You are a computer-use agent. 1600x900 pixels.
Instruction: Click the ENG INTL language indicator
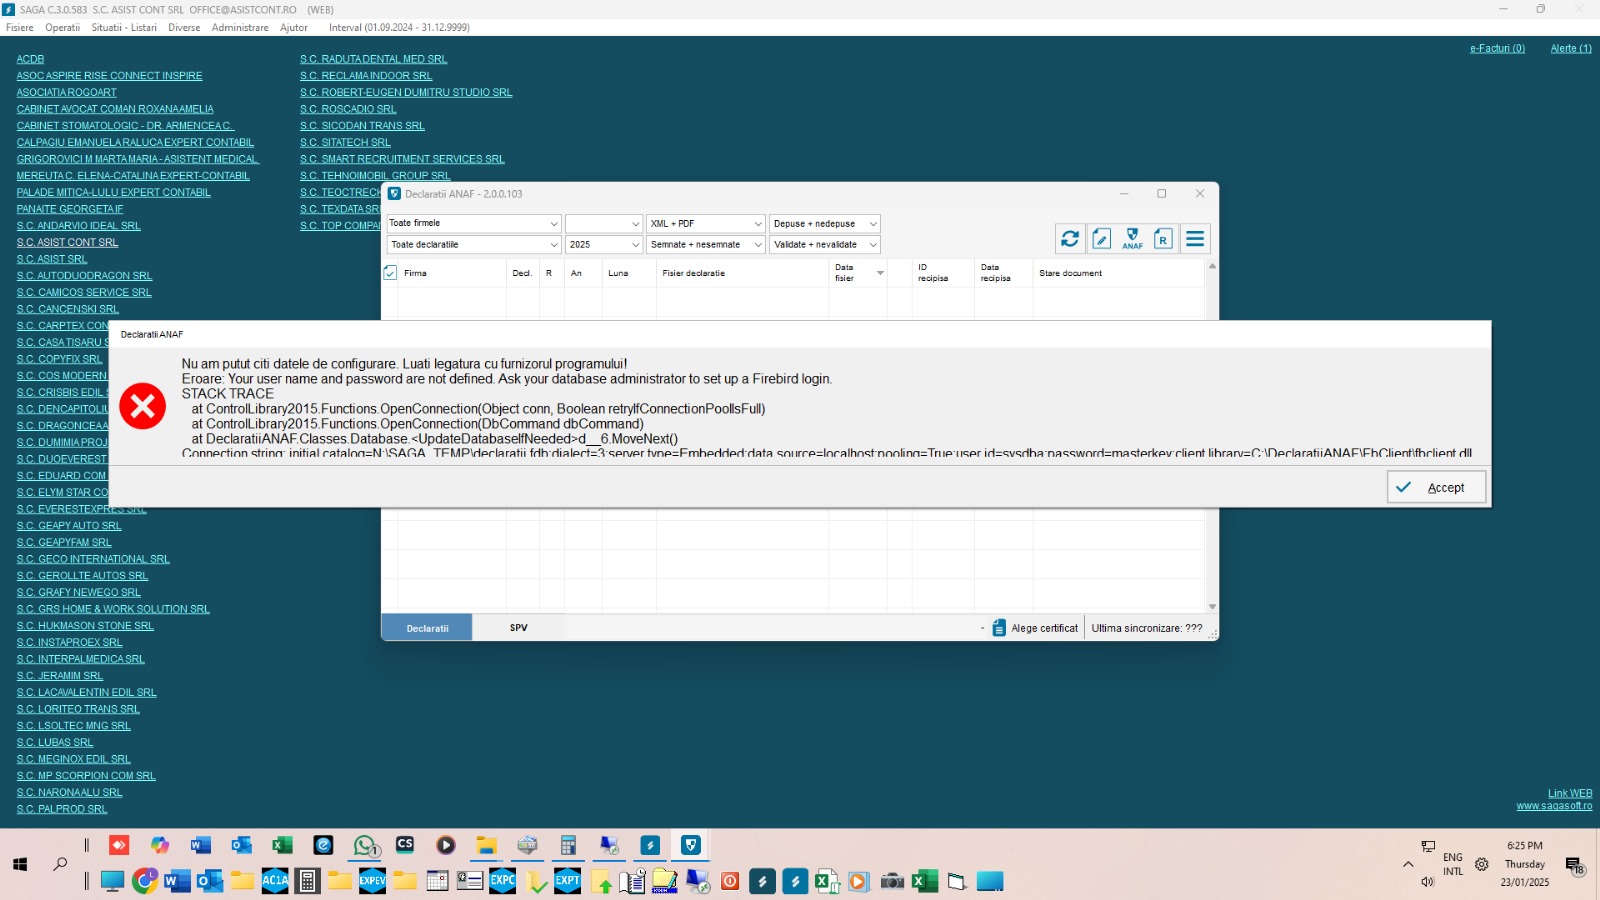click(1453, 865)
